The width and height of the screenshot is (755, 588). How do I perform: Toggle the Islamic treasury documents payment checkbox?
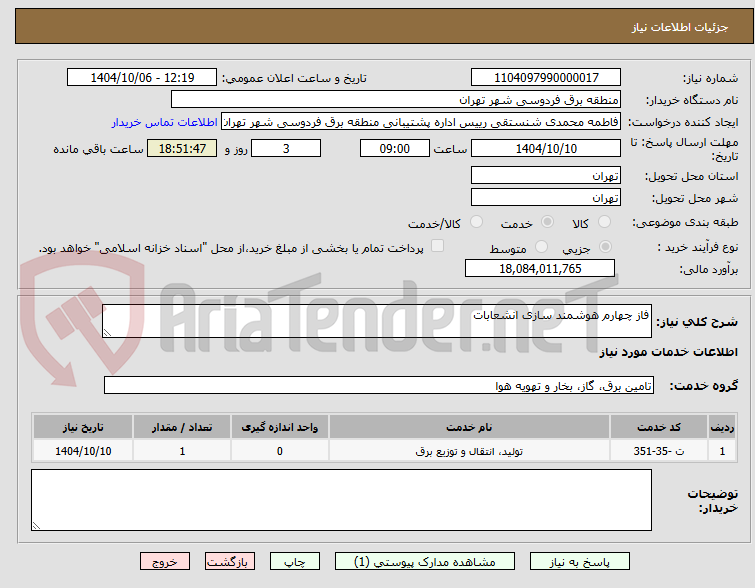[x=437, y=246]
